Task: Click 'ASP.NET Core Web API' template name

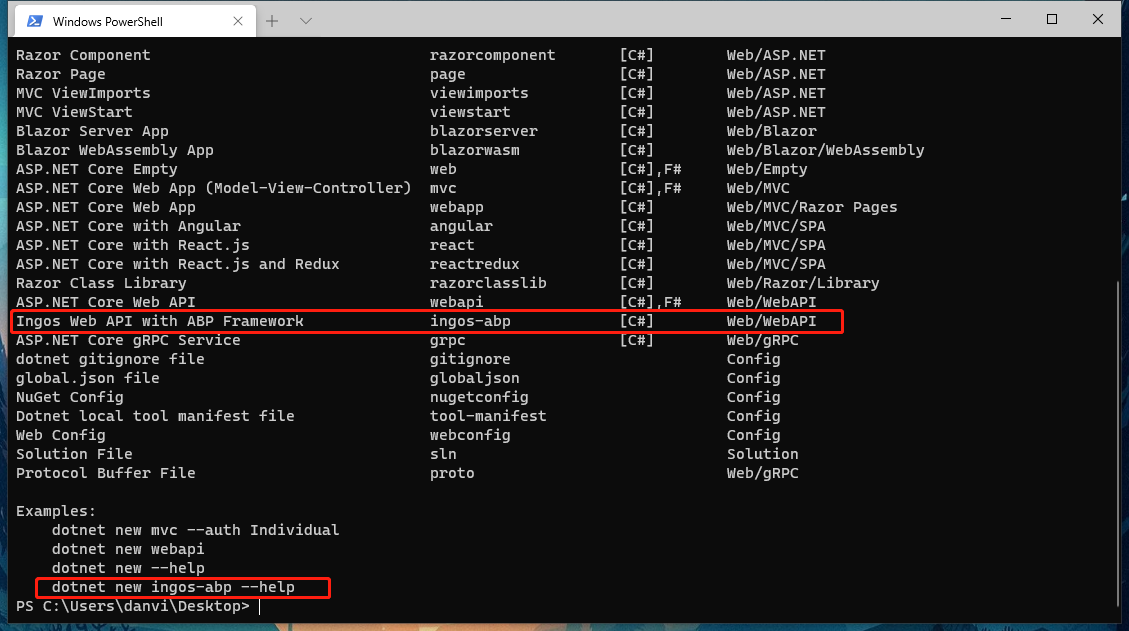Action: (x=106, y=302)
